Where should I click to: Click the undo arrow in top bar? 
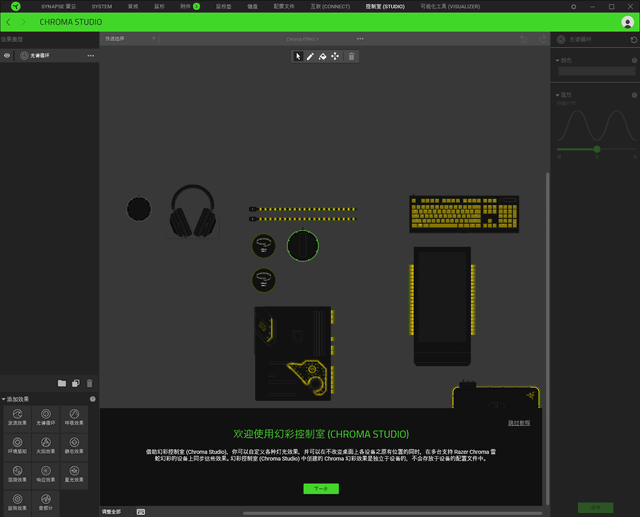pos(524,39)
